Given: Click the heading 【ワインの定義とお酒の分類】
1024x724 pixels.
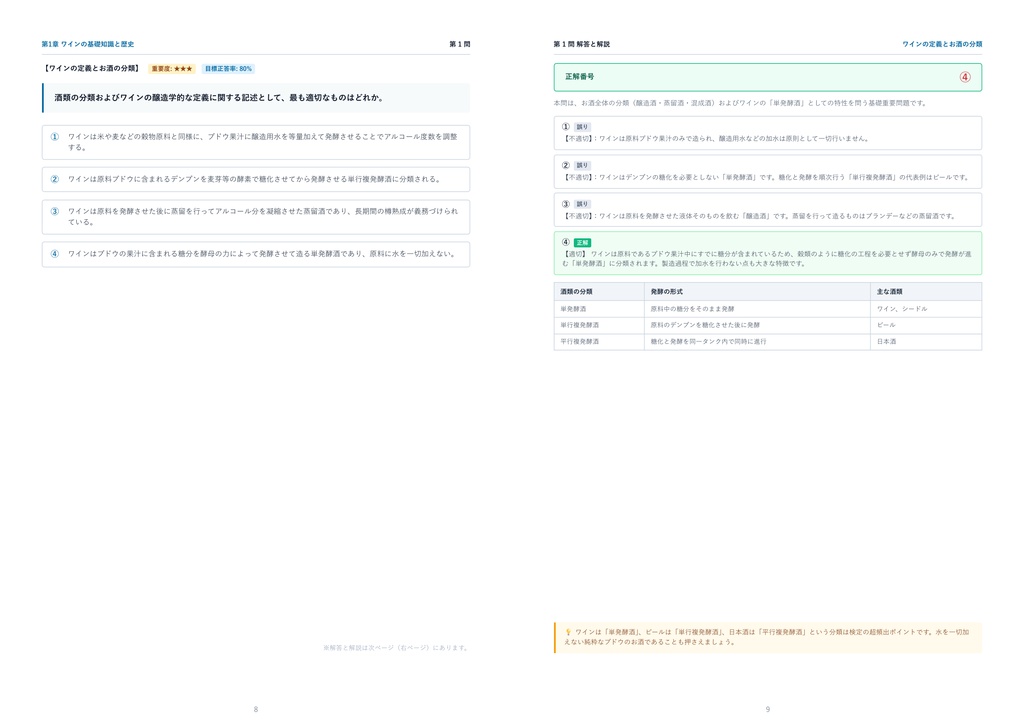Looking at the screenshot, I should tap(92, 69).
